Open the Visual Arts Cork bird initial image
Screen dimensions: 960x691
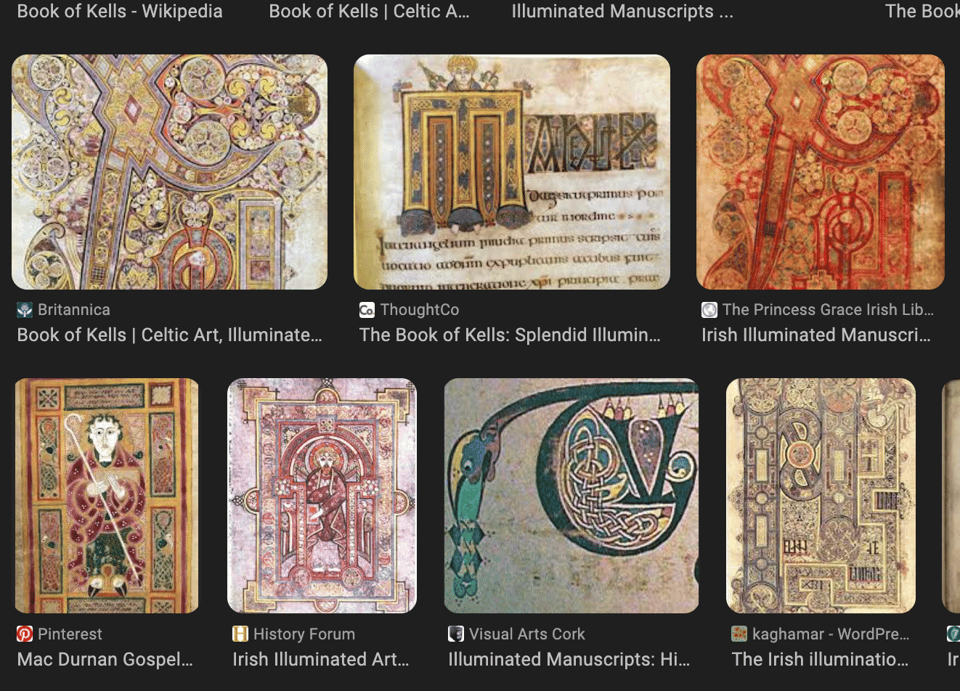point(571,495)
